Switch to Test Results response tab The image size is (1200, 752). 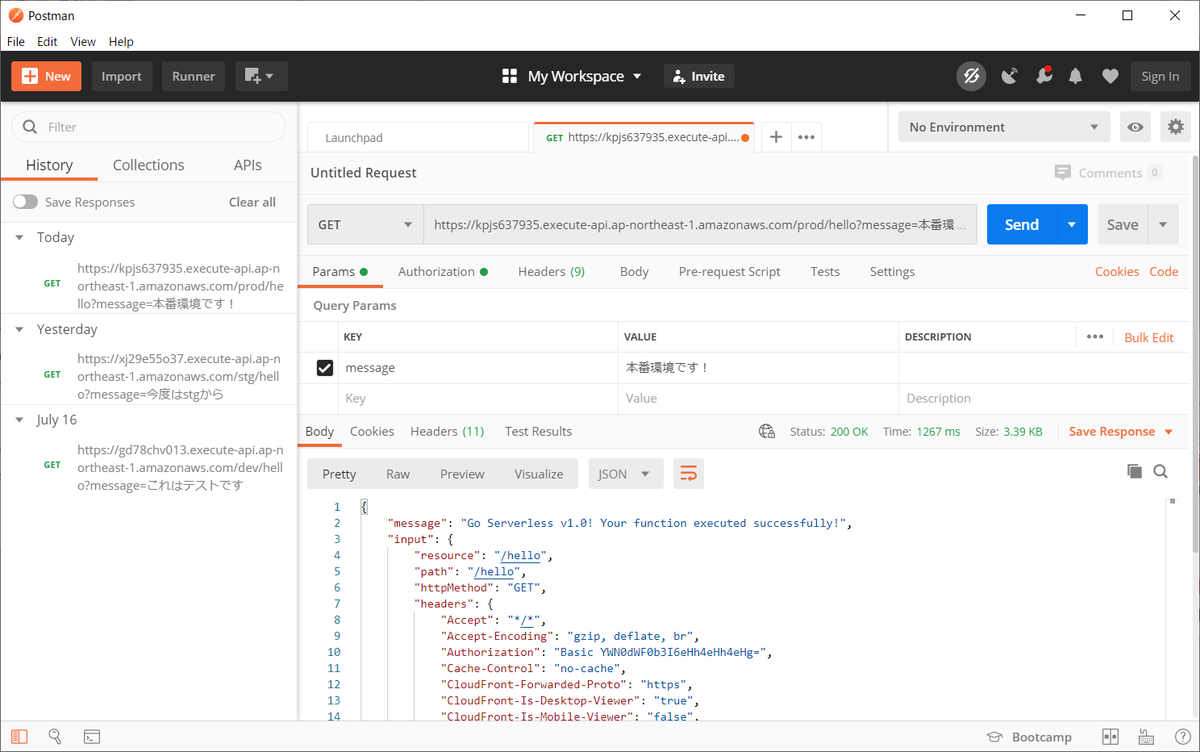pyautogui.click(x=538, y=431)
